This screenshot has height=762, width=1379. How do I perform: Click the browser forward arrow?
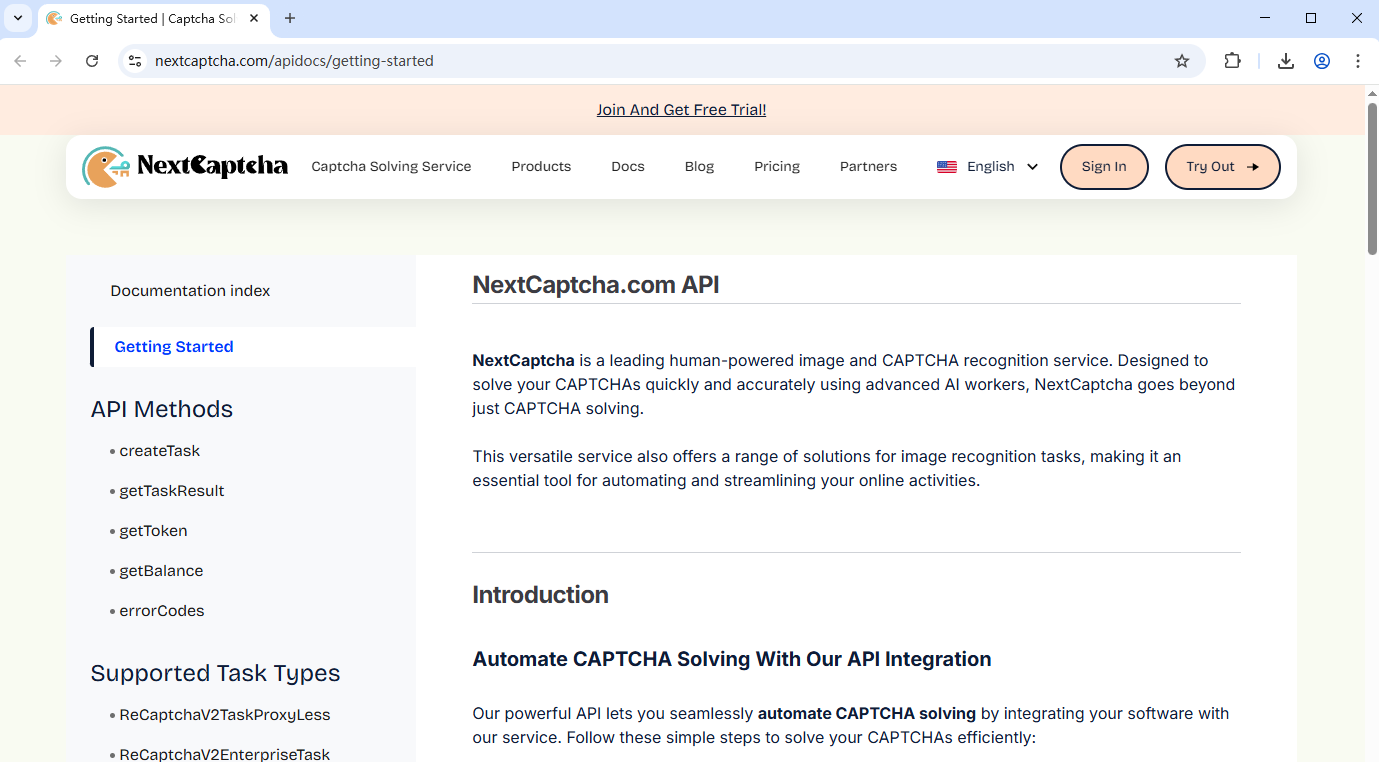[56, 61]
